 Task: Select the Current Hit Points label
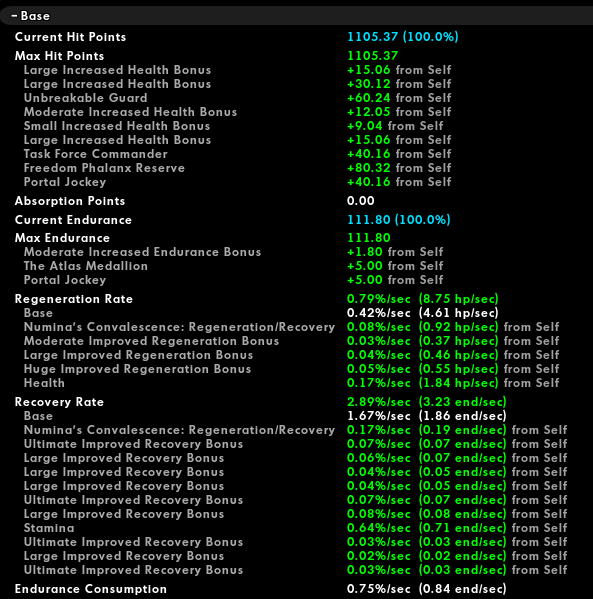click(x=70, y=37)
